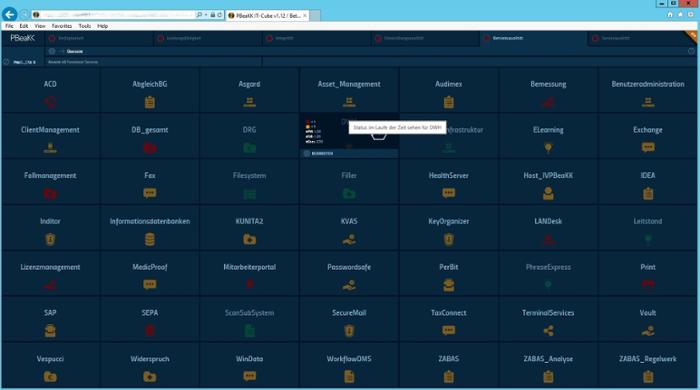The height and width of the screenshot is (390, 700).
Task: Open the WorkflowDMS document icon
Action: (x=349, y=377)
